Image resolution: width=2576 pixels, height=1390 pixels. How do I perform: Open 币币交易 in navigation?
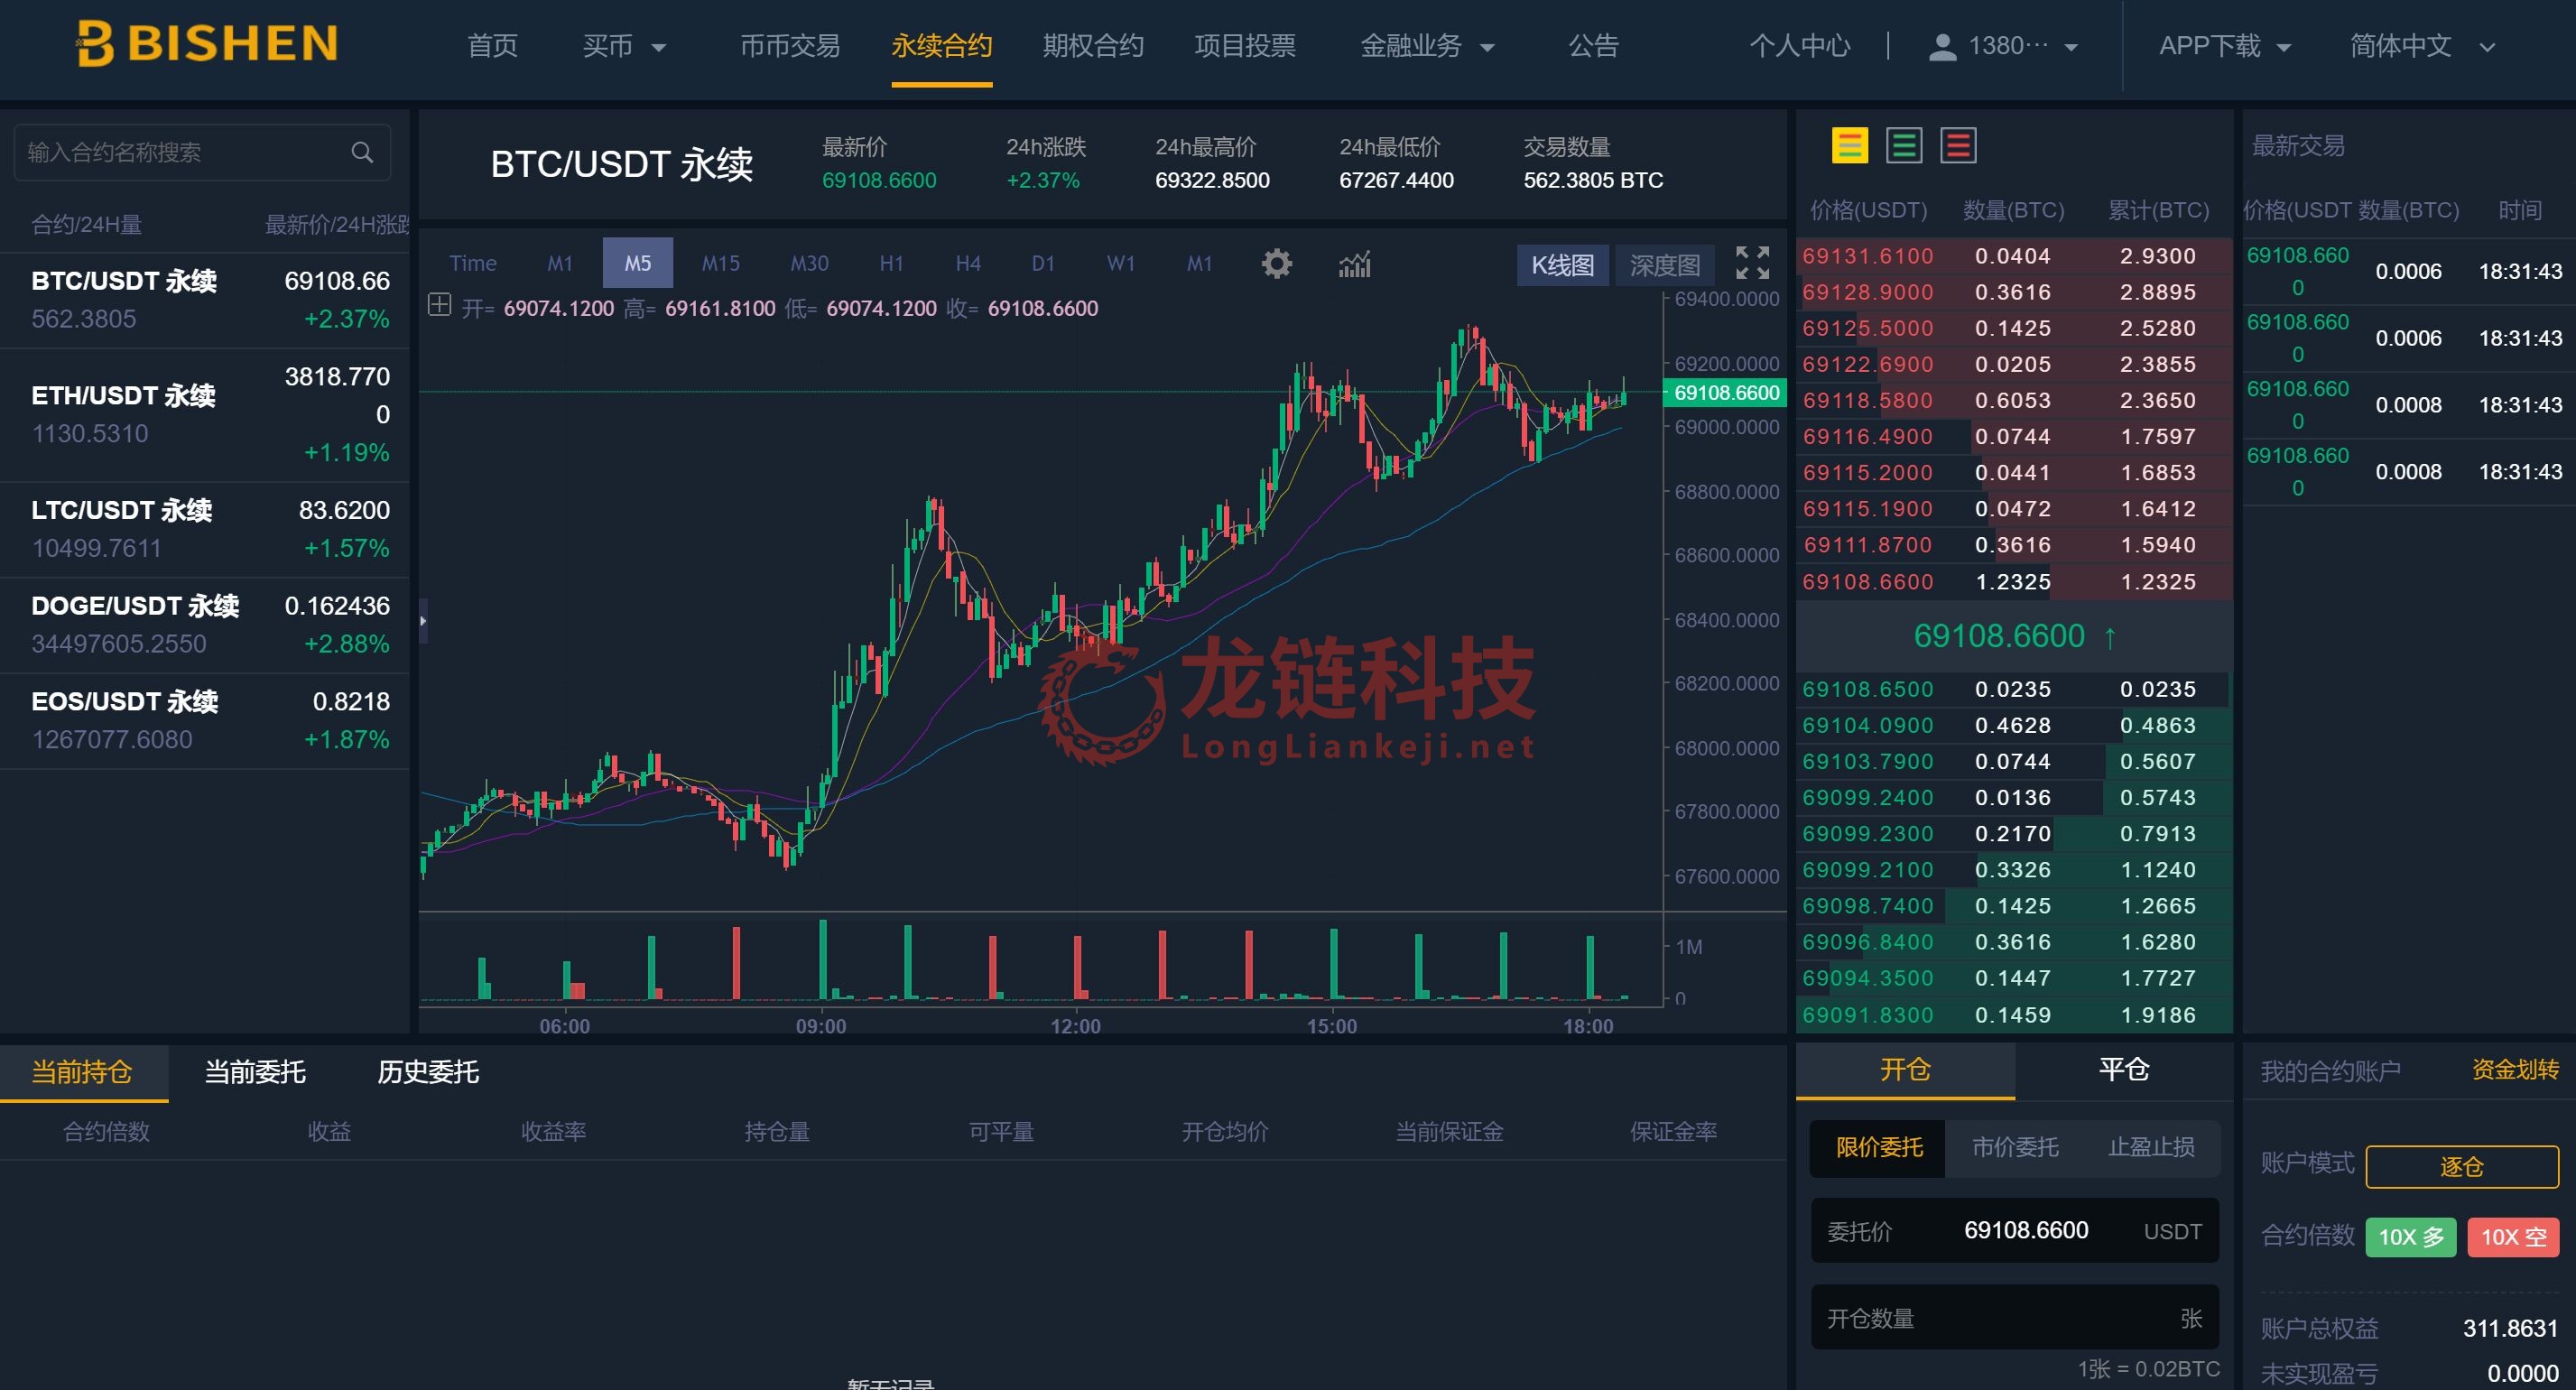click(x=790, y=46)
